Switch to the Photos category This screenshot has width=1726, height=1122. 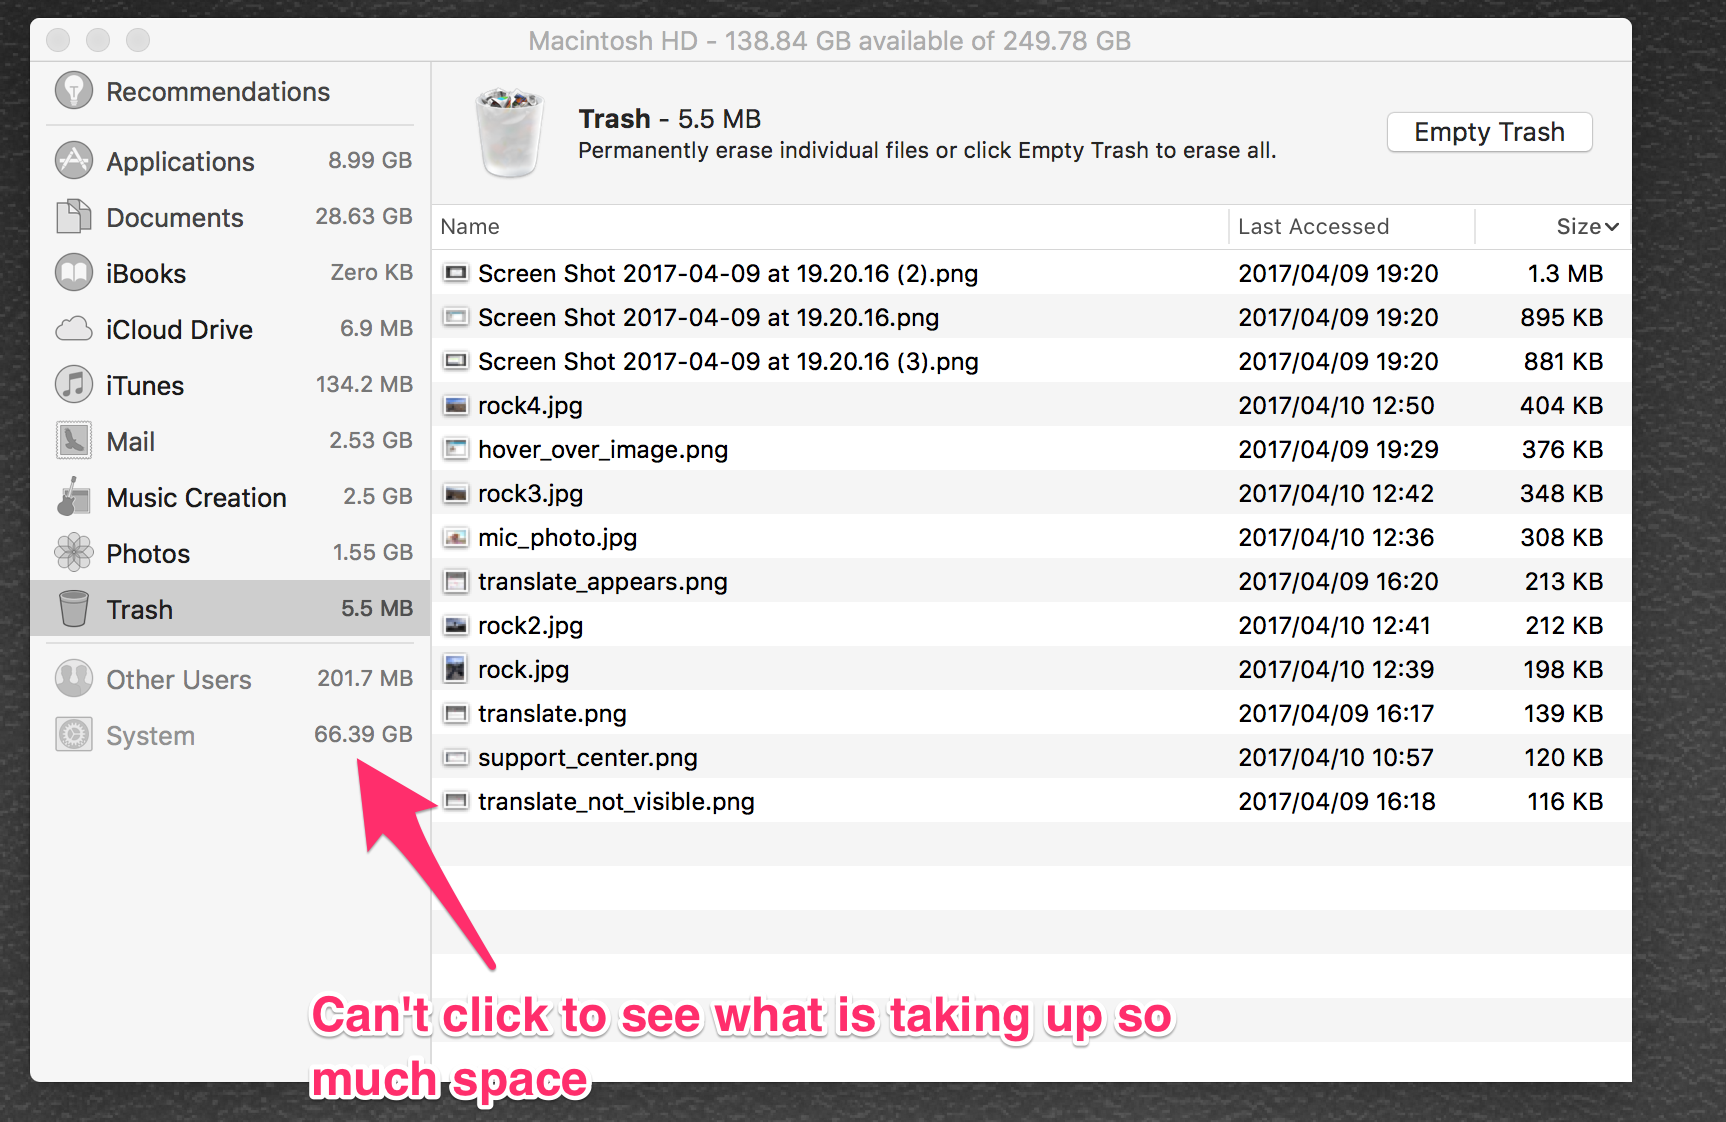(230, 552)
